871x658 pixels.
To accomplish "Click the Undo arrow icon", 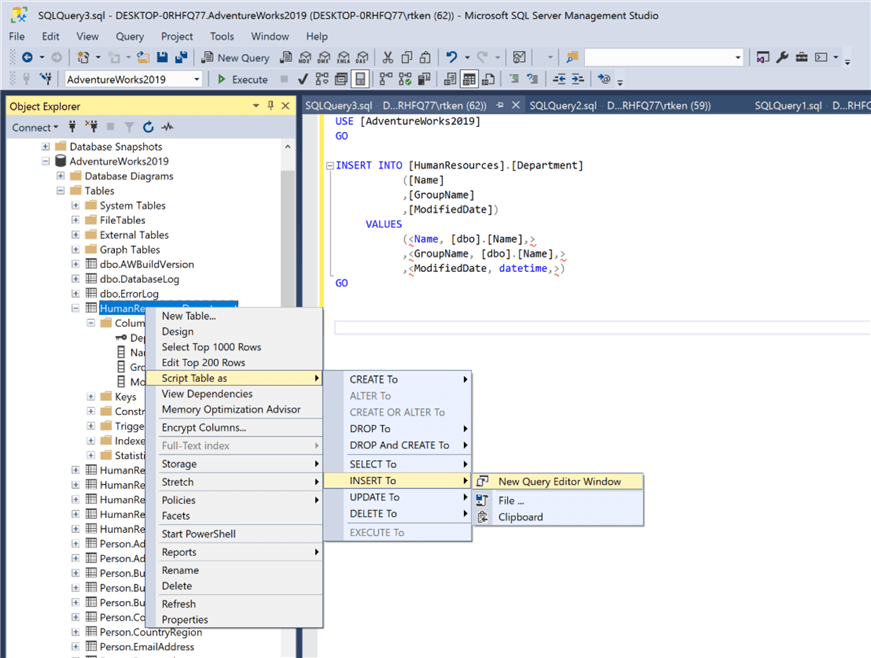I will pyautogui.click(x=452, y=57).
